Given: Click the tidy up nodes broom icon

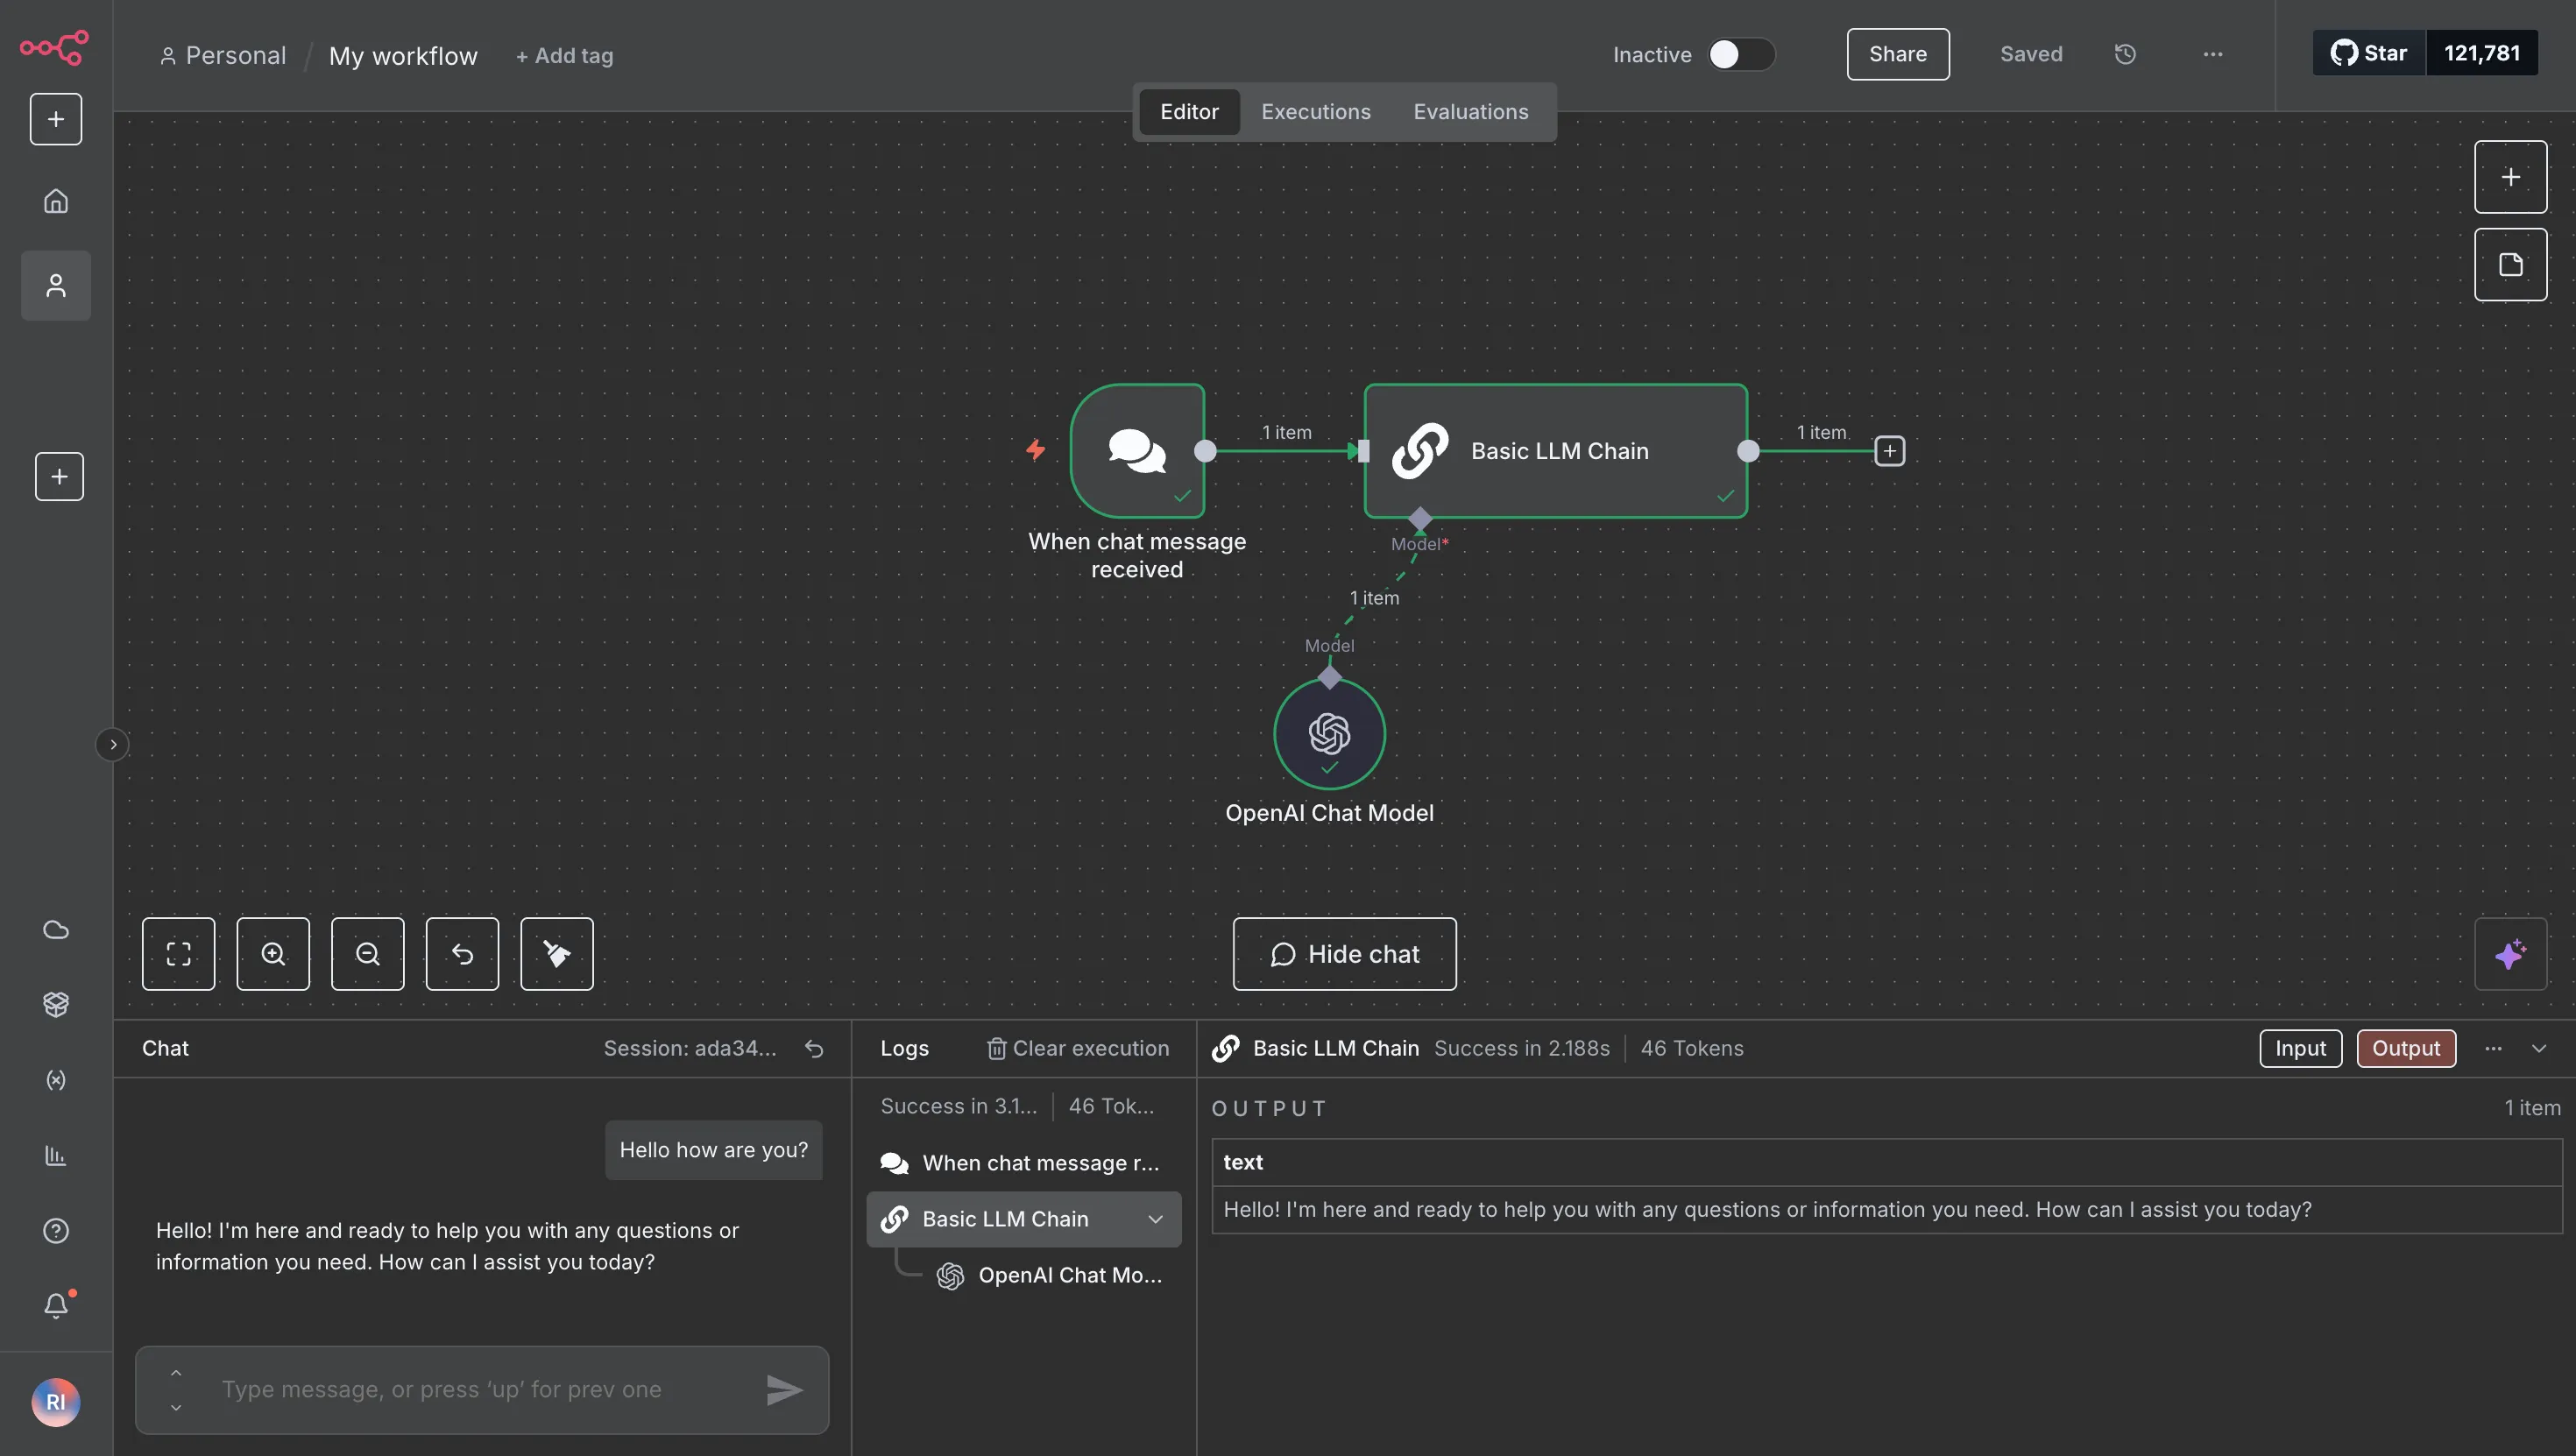Looking at the screenshot, I should click(x=556, y=953).
